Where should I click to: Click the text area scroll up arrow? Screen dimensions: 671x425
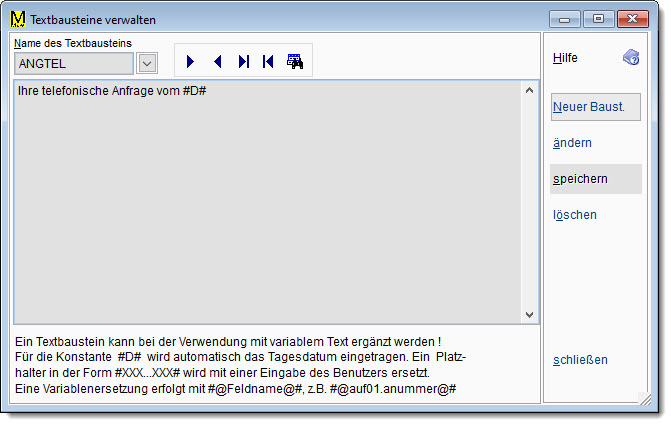click(x=530, y=90)
